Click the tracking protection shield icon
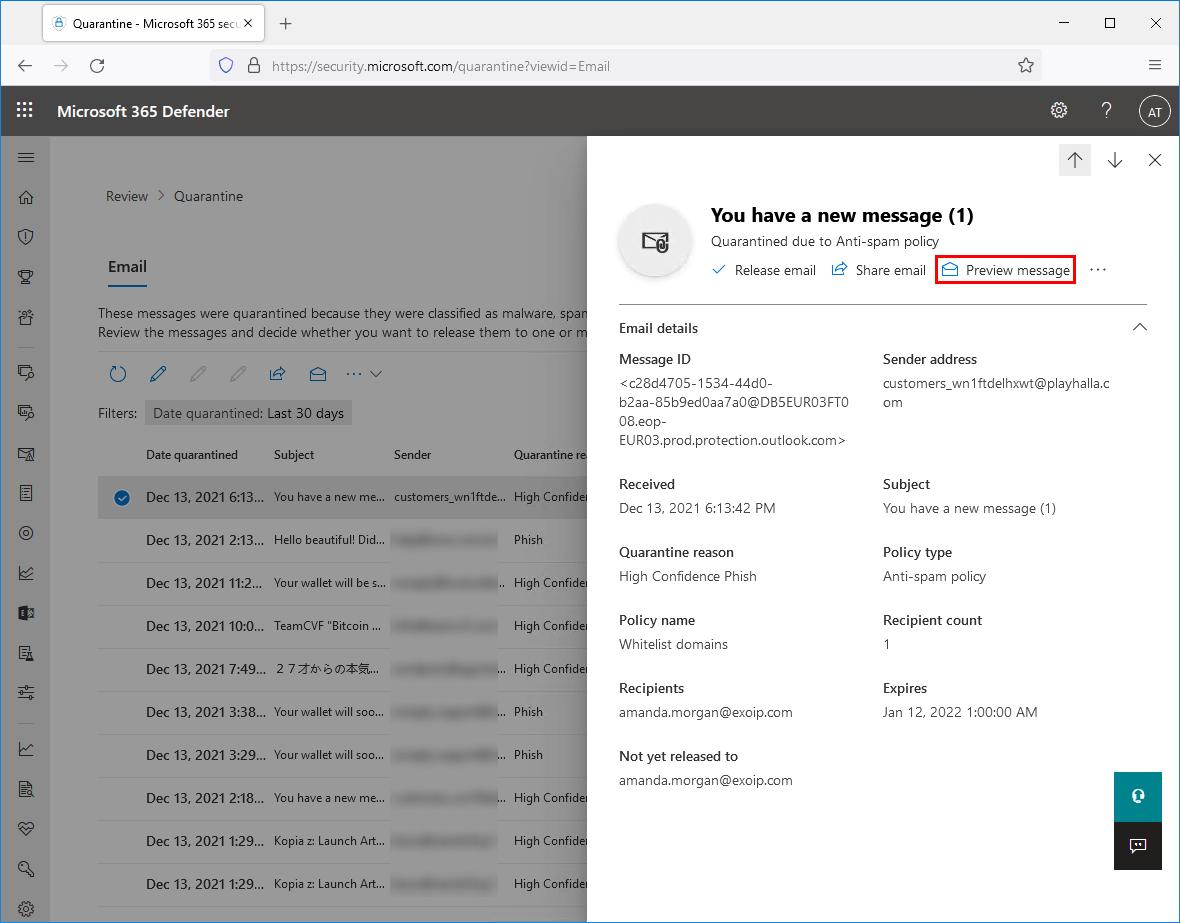Screen dimensions: 1180x923 click(226, 65)
